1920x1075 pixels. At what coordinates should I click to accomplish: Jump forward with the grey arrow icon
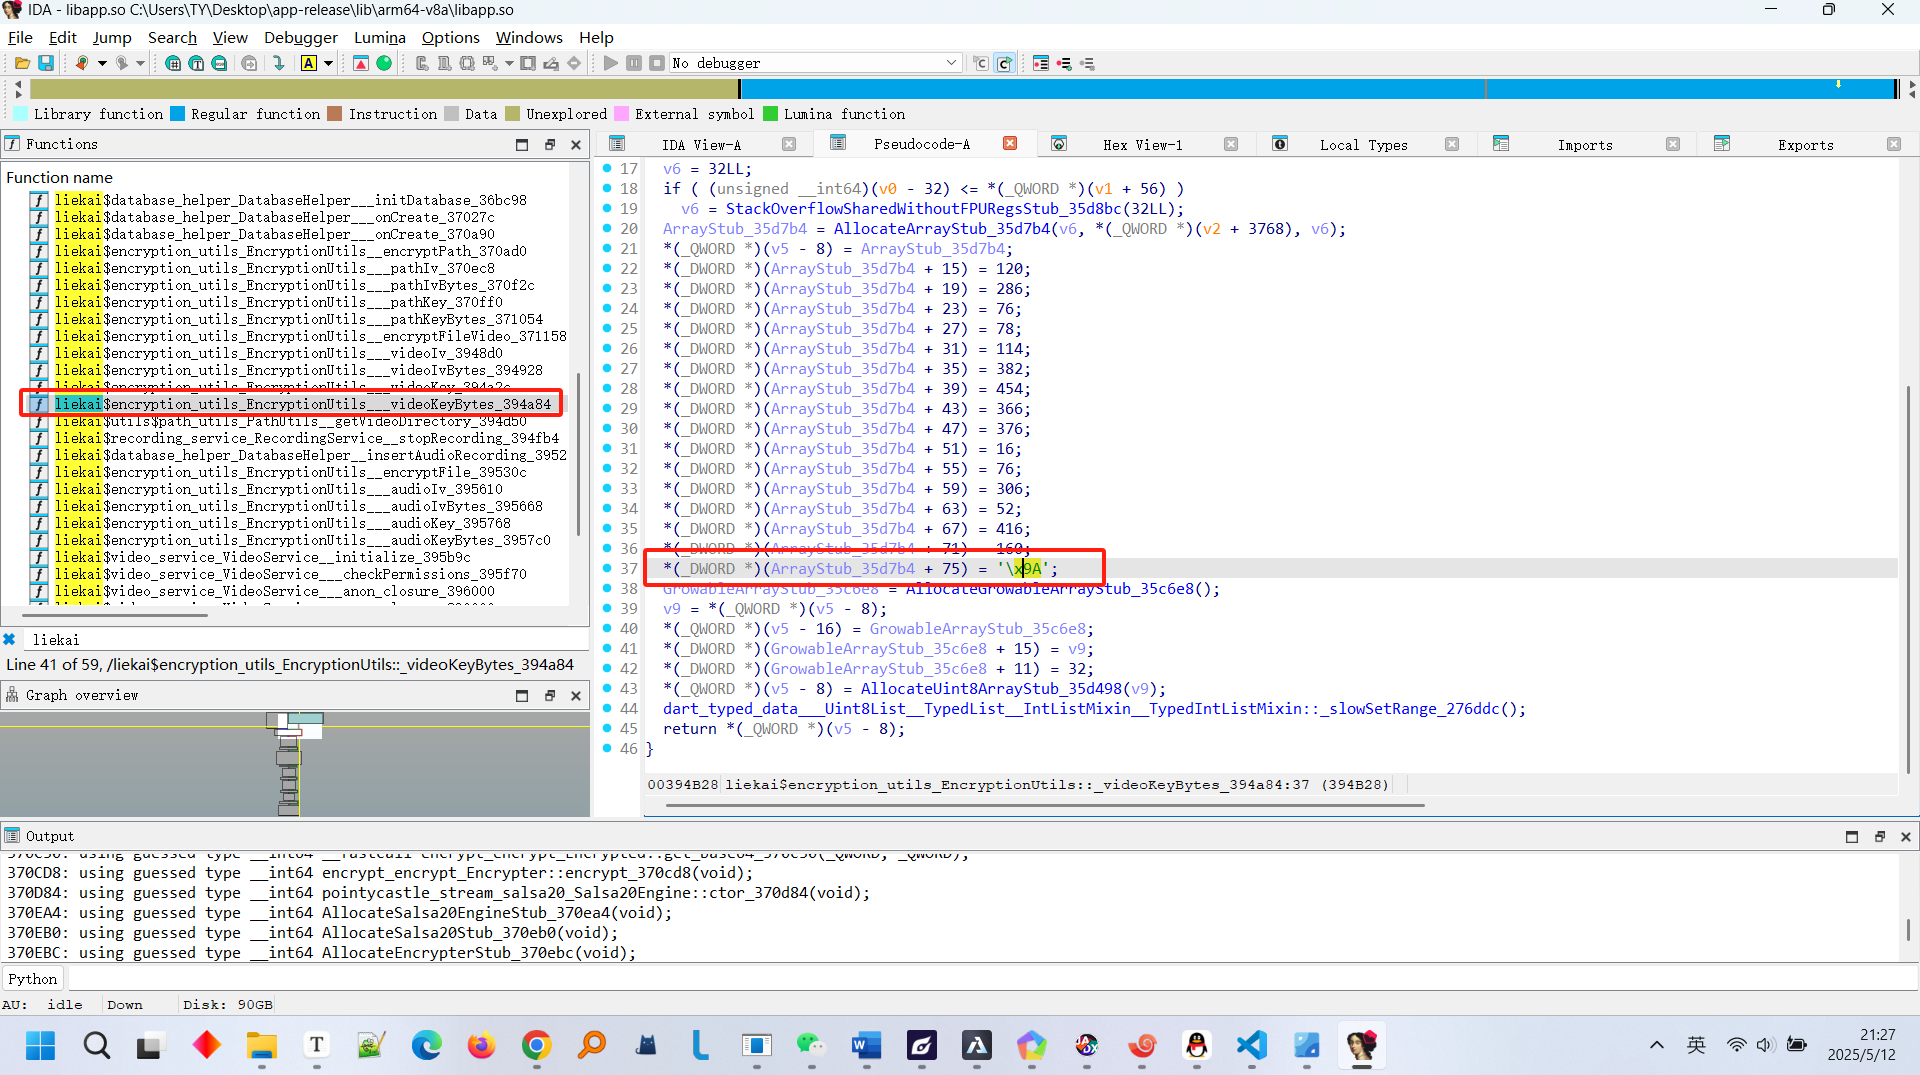coord(121,63)
